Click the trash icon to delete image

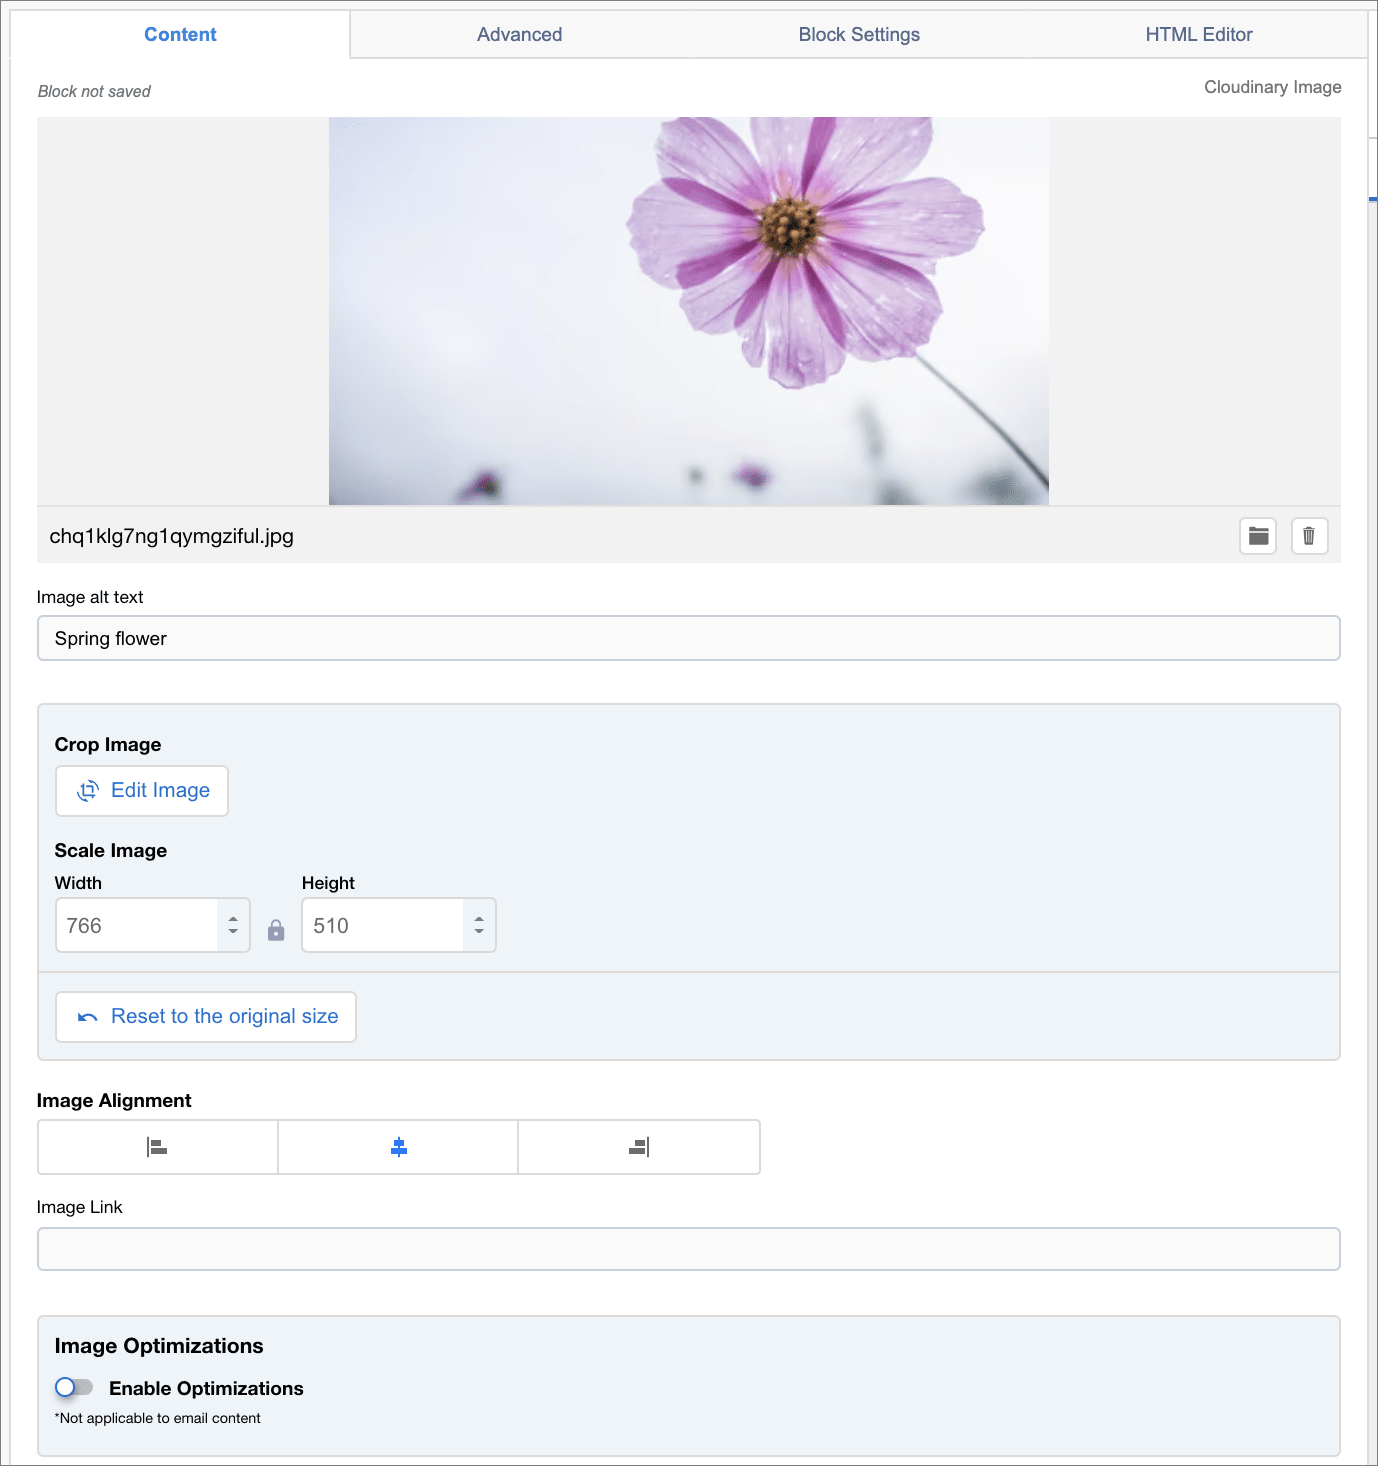pos(1309,536)
